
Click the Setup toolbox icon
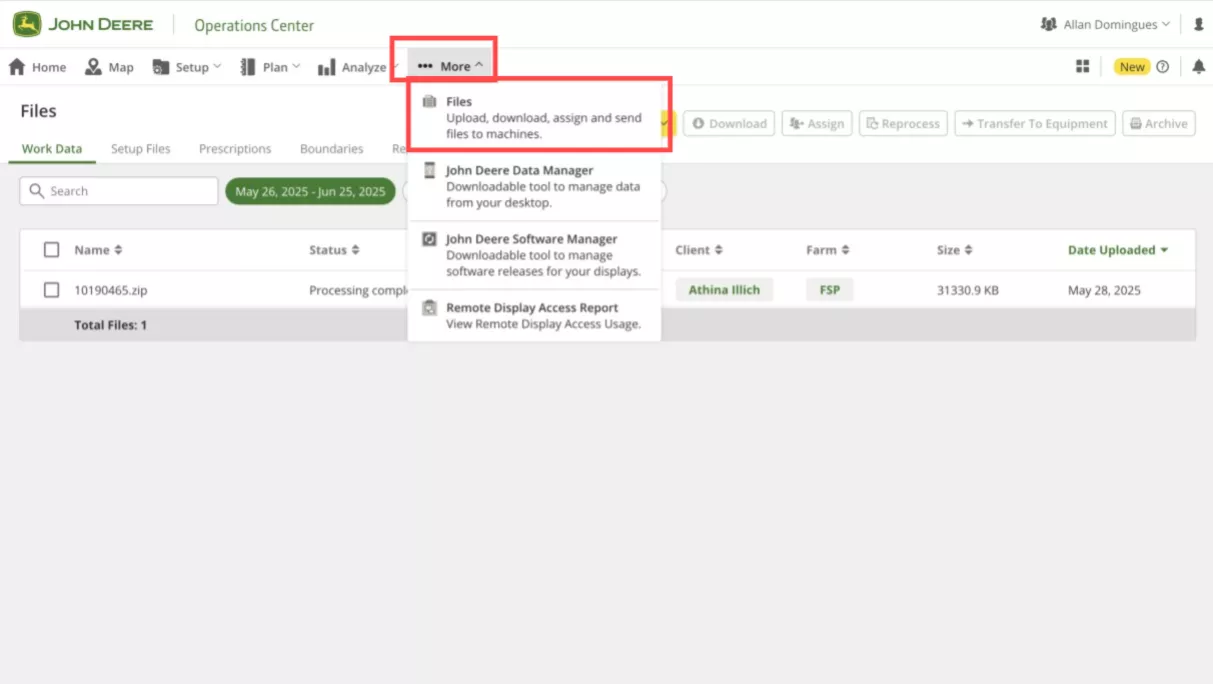tap(161, 67)
